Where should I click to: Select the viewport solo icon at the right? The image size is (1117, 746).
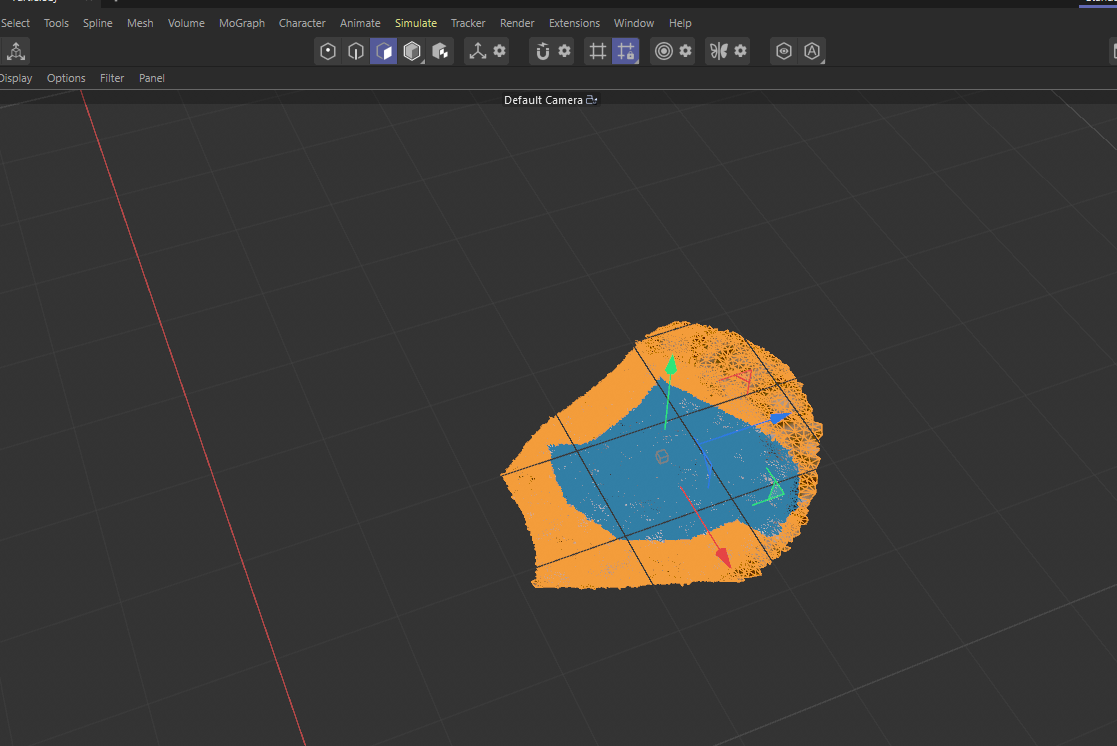(x=784, y=51)
